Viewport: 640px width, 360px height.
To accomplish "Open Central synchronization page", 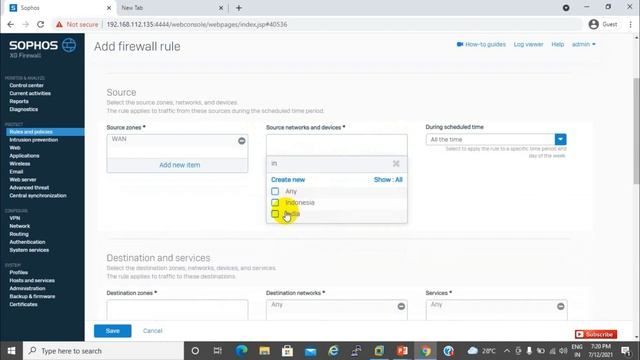I will click(x=38, y=196).
